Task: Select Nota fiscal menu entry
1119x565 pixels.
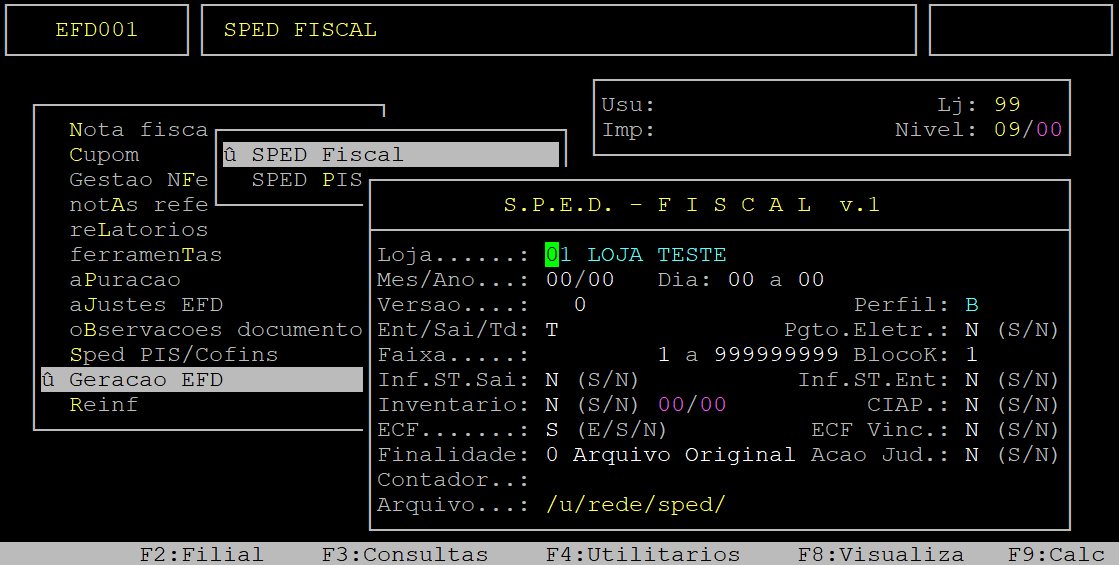Action: point(138,130)
